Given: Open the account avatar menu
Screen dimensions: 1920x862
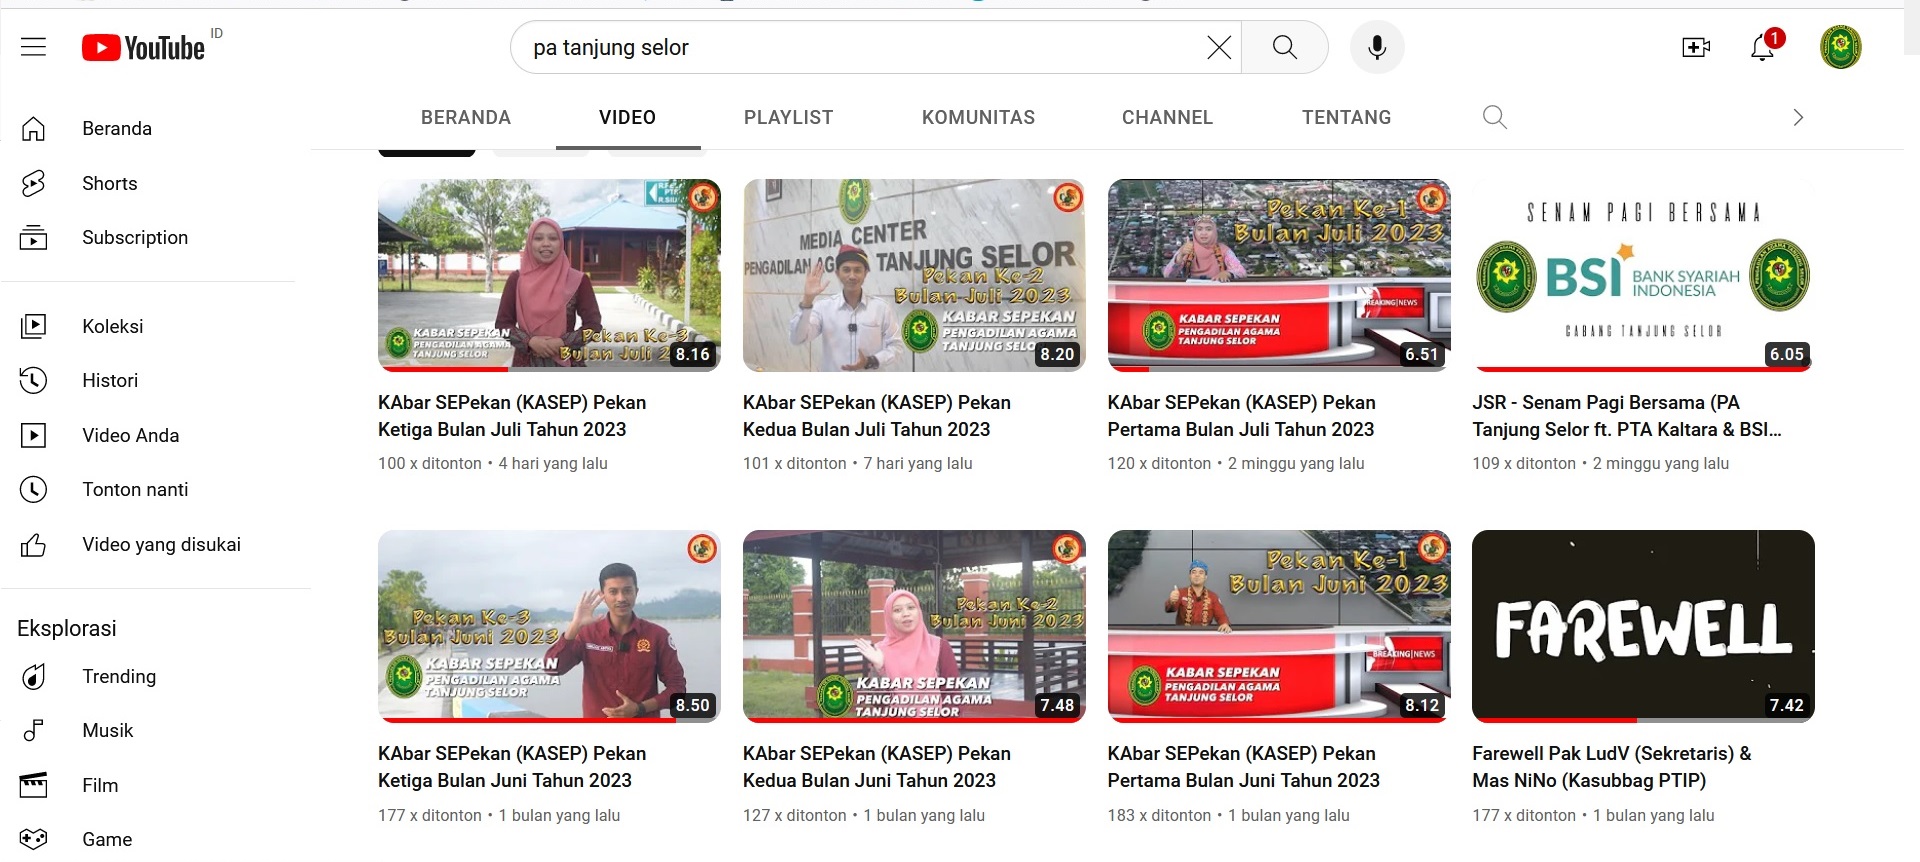Looking at the screenshot, I should [1840, 47].
